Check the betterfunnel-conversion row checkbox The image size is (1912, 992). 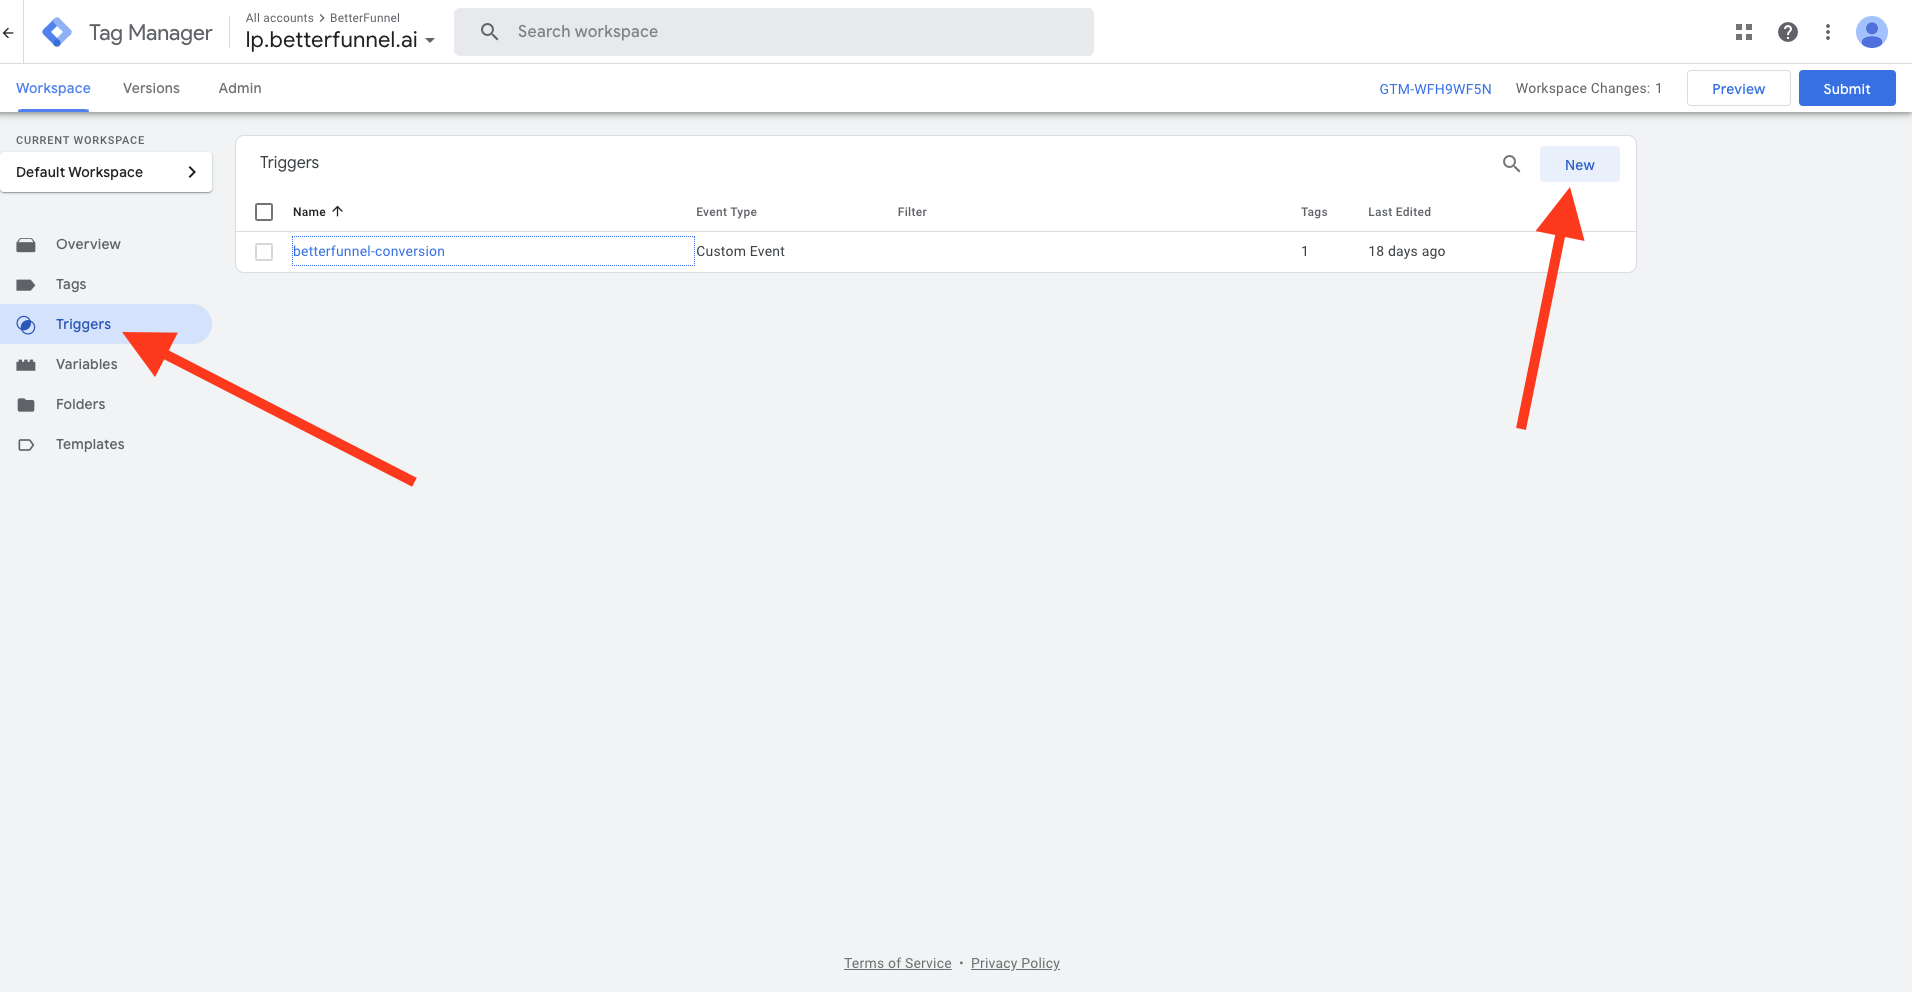264,252
